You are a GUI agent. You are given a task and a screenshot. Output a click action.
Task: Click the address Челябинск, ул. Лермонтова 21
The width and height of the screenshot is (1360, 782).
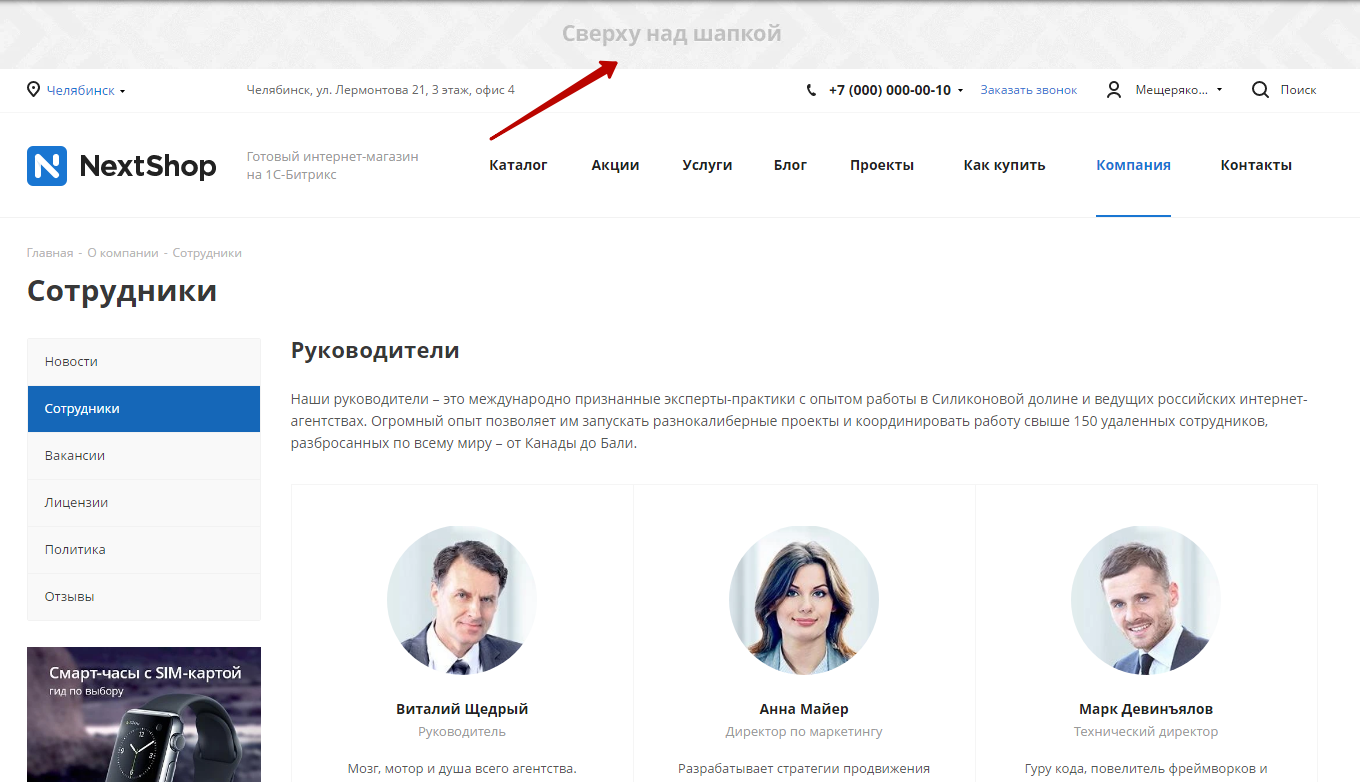click(380, 90)
